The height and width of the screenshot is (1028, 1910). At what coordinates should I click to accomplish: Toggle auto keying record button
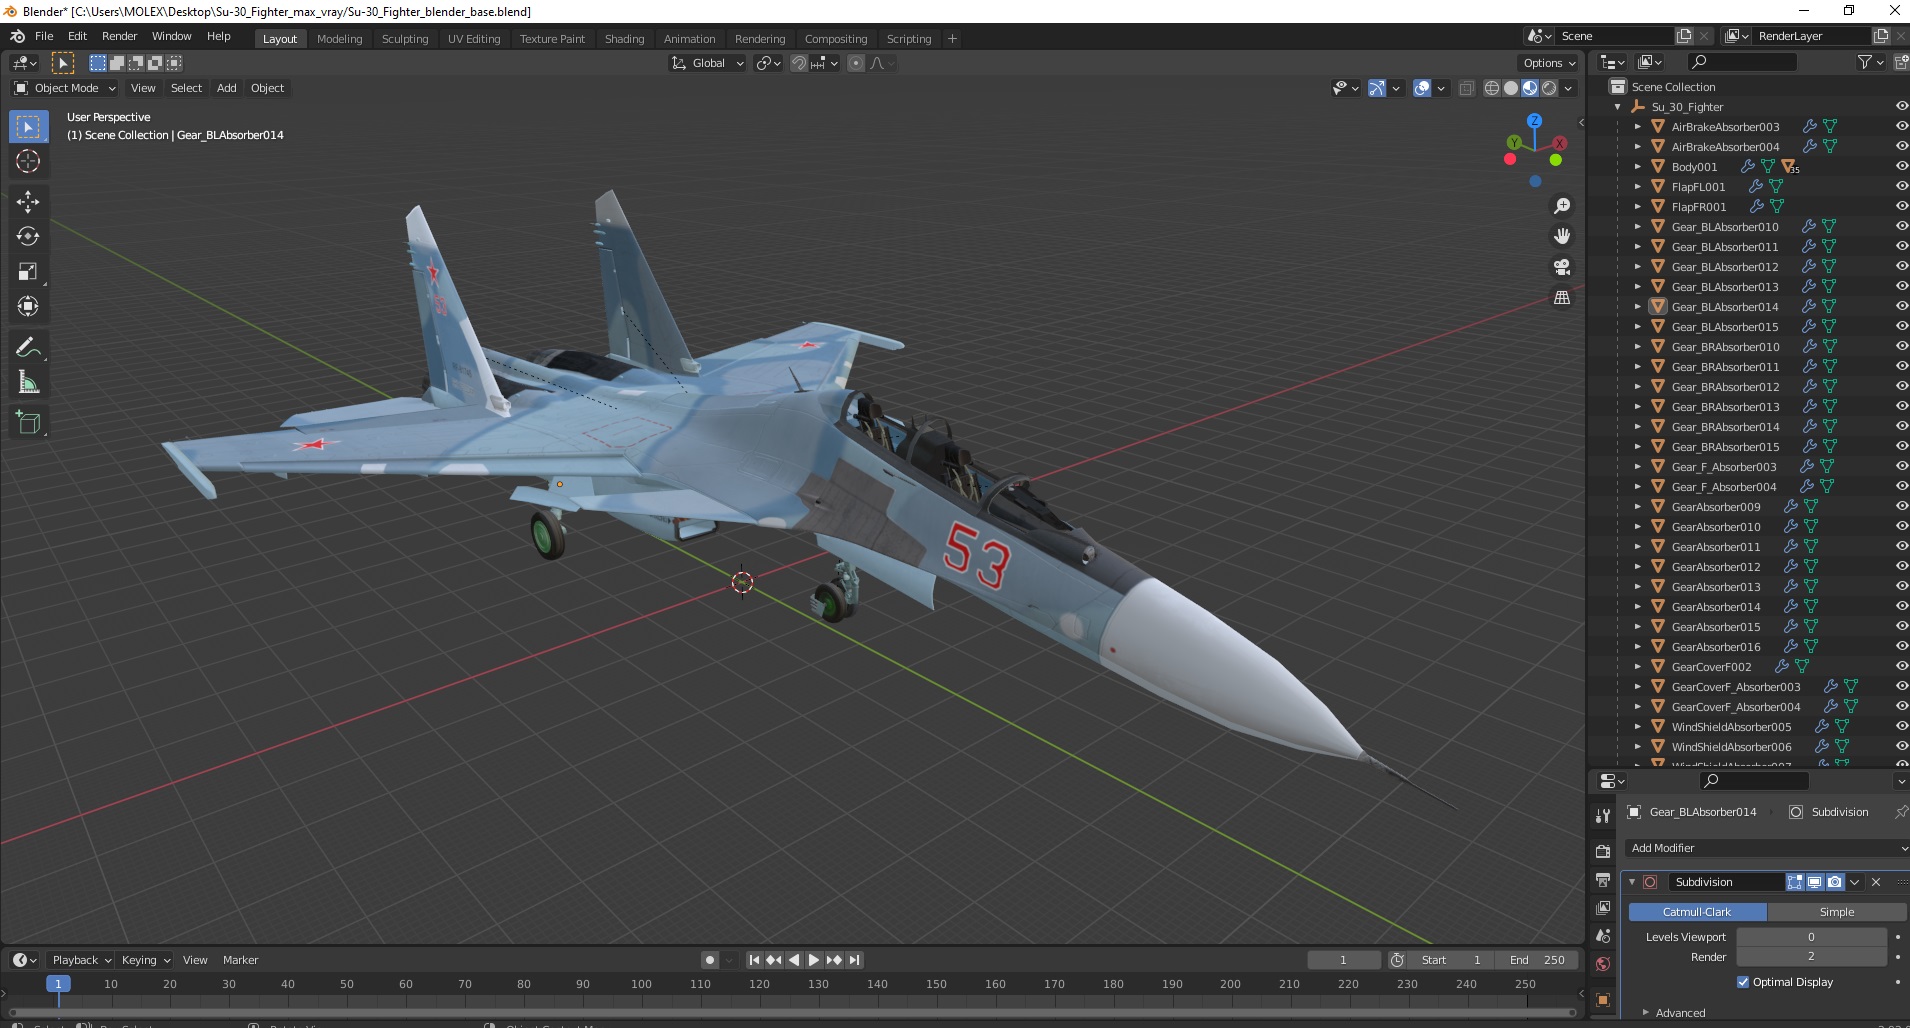[x=709, y=960]
